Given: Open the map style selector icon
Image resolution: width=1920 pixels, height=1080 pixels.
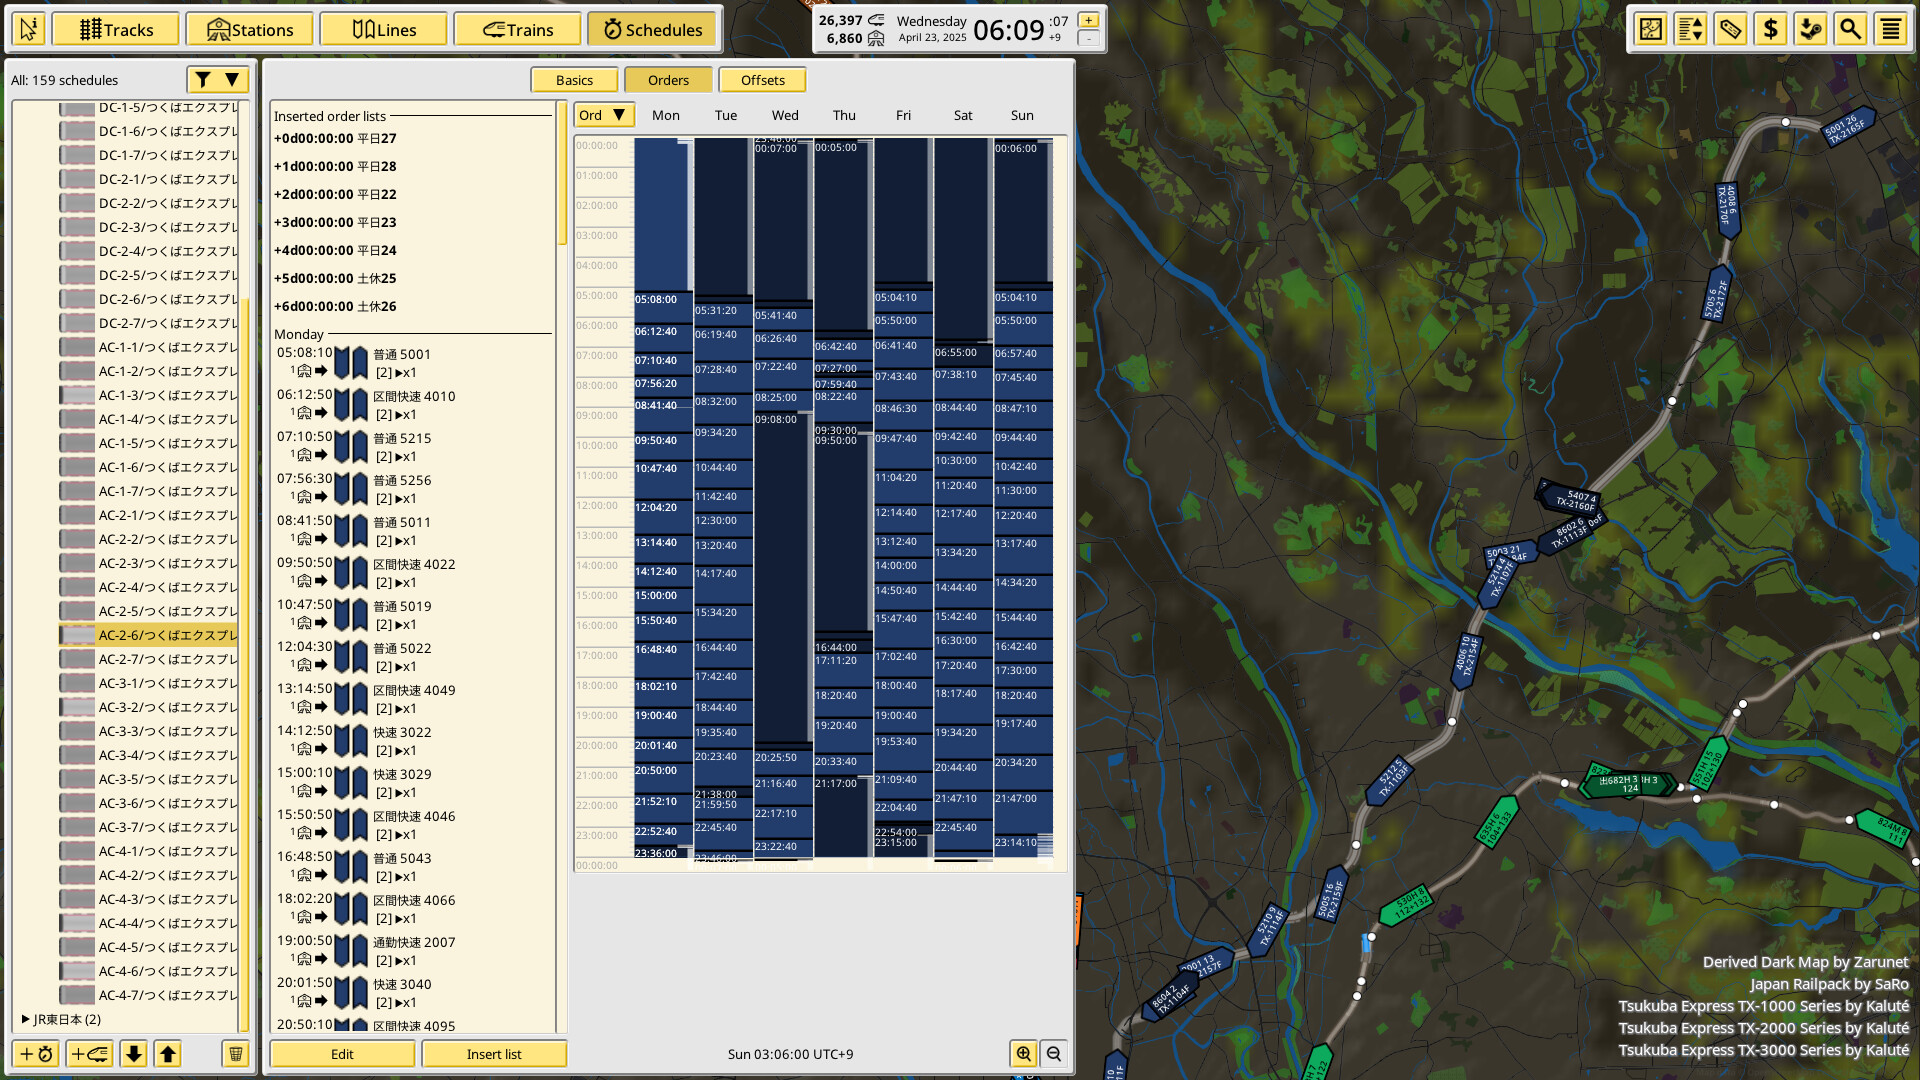Looking at the screenshot, I should [1649, 29].
